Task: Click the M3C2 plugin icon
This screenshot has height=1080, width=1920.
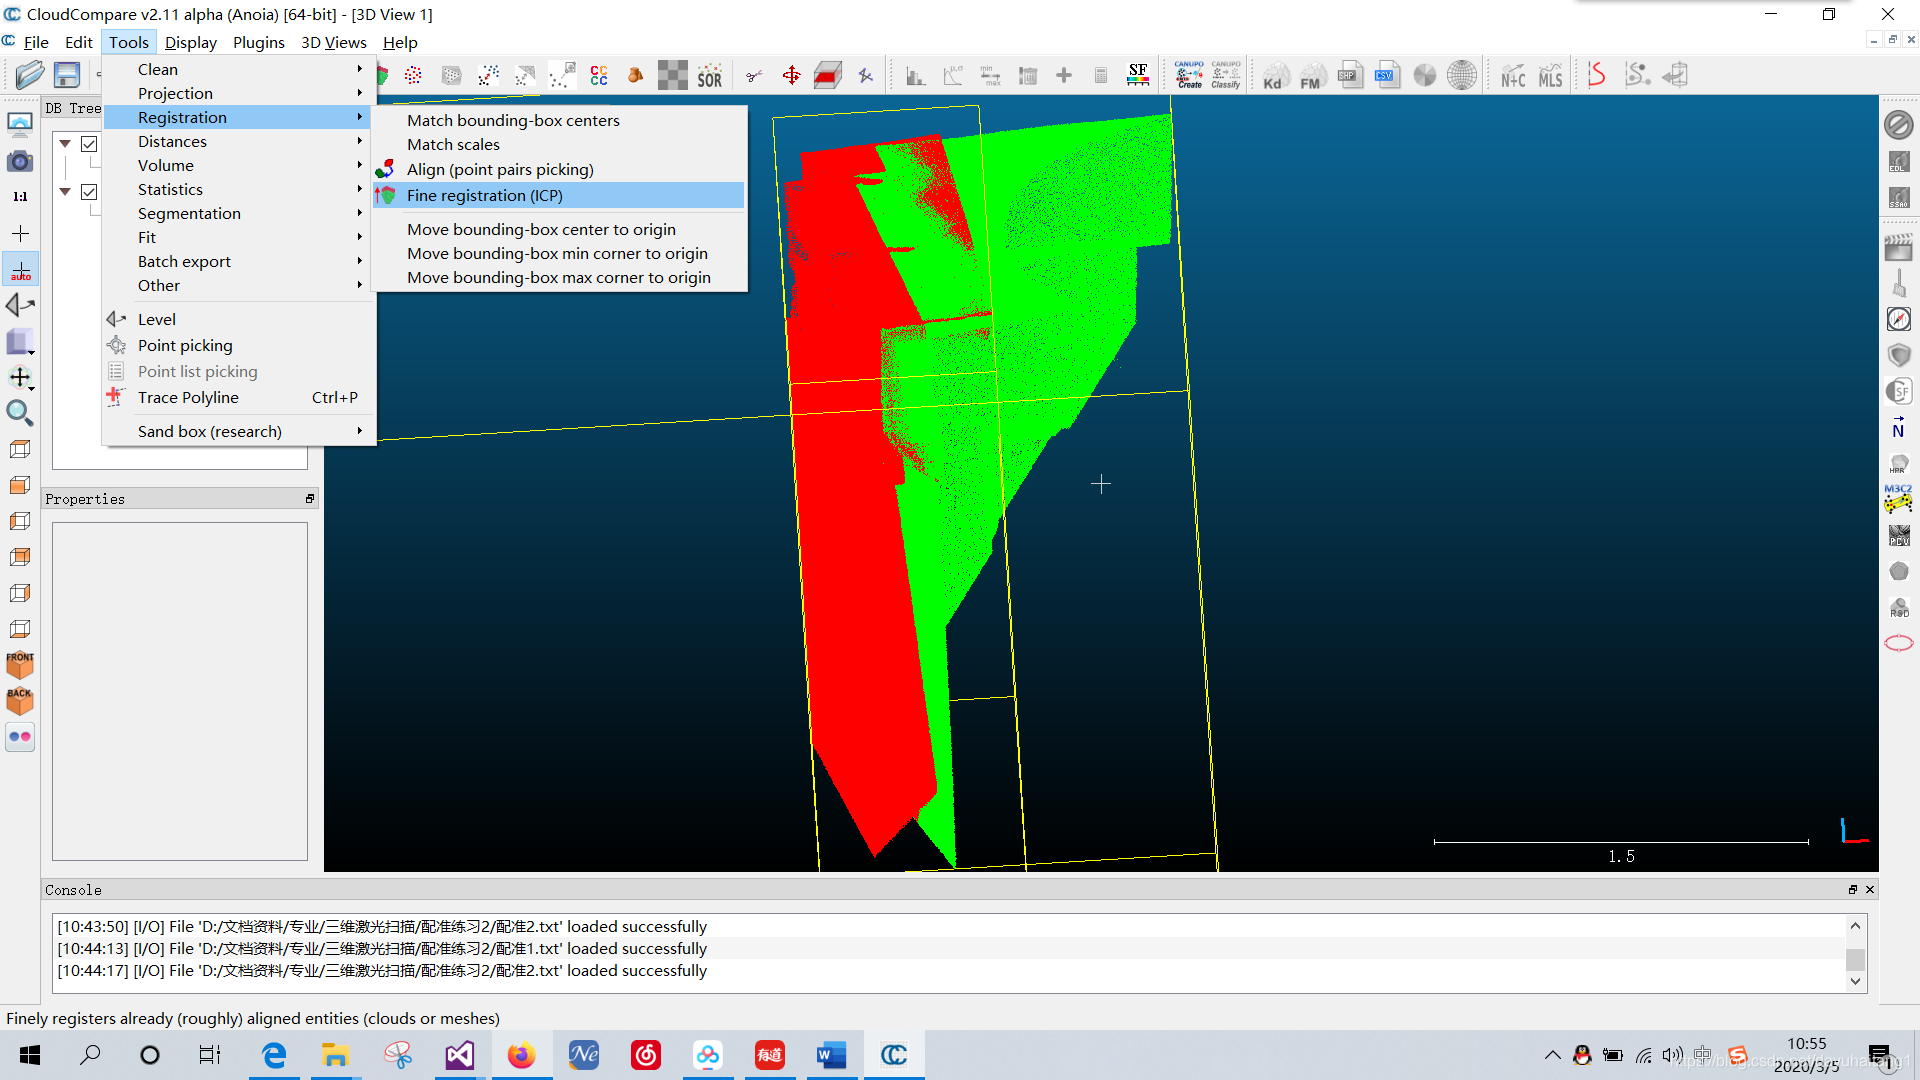Action: (x=1898, y=498)
